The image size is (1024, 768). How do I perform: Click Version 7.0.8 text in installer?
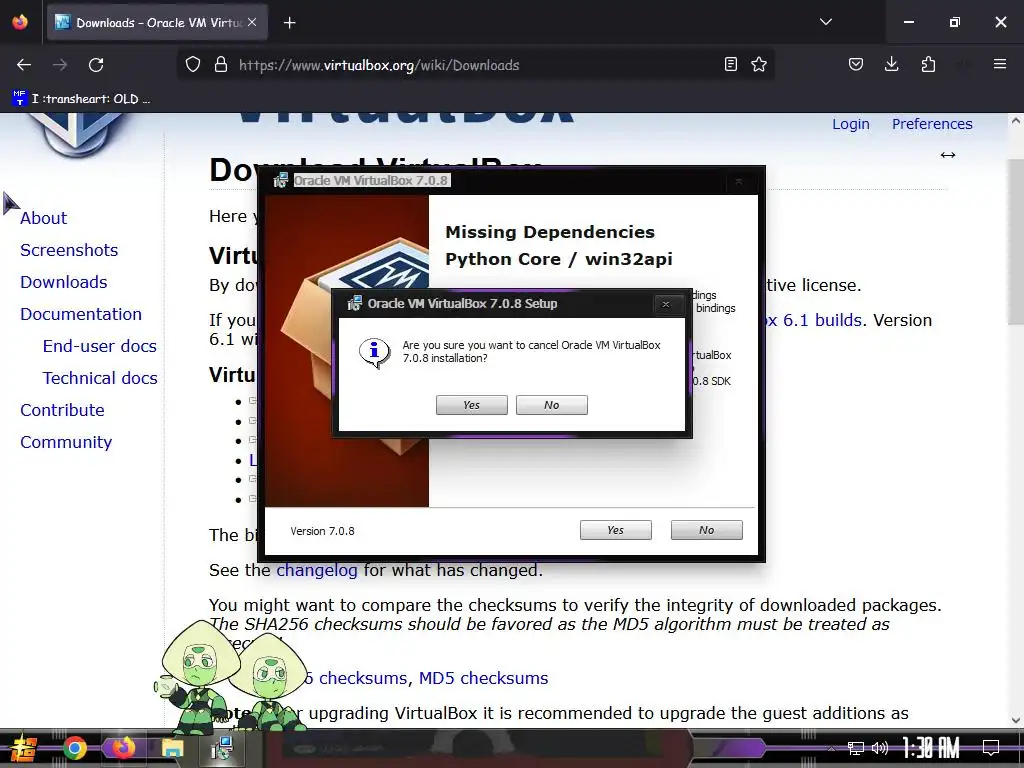322,531
